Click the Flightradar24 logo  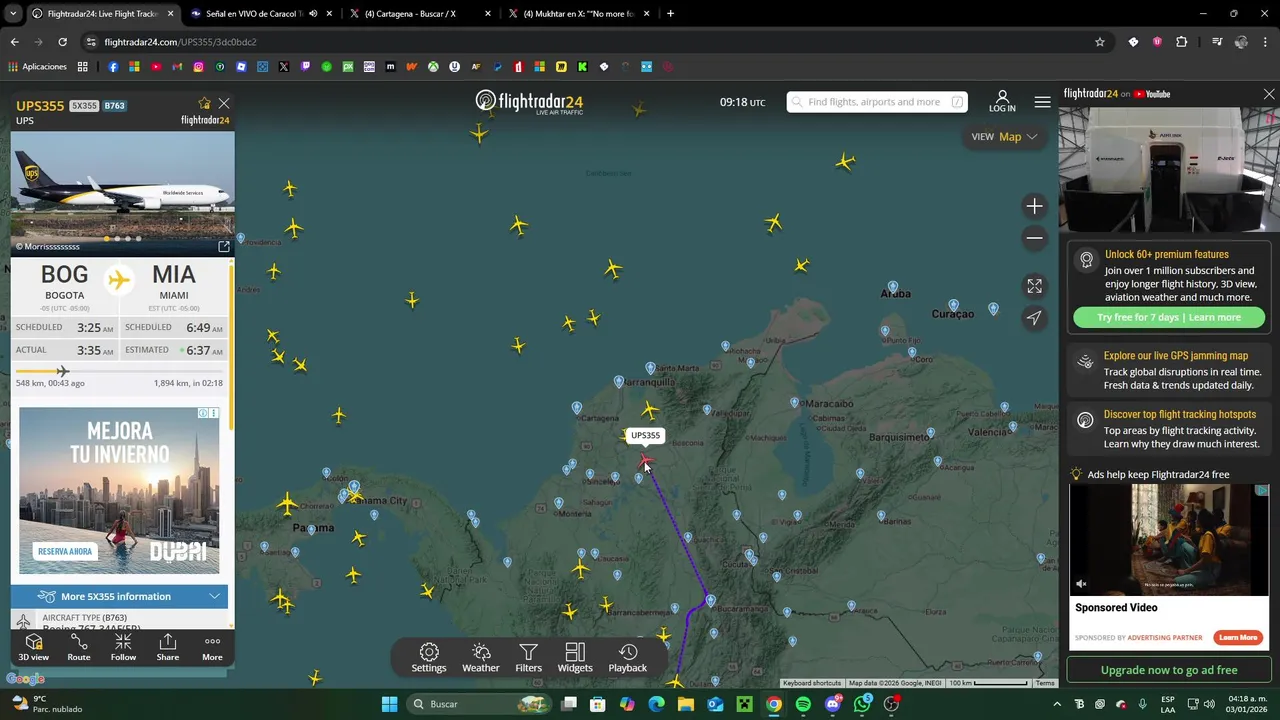(529, 102)
